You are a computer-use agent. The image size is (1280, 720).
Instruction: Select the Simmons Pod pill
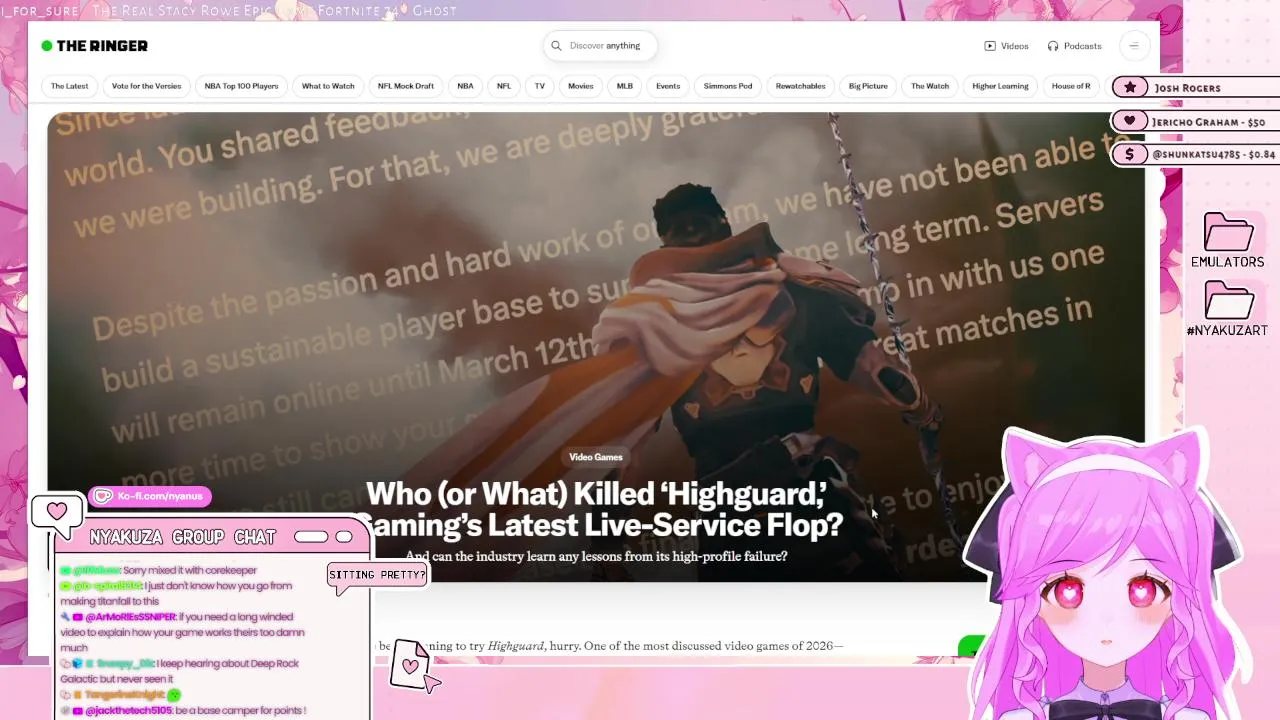pyautogui.click(x=728, y=86)
